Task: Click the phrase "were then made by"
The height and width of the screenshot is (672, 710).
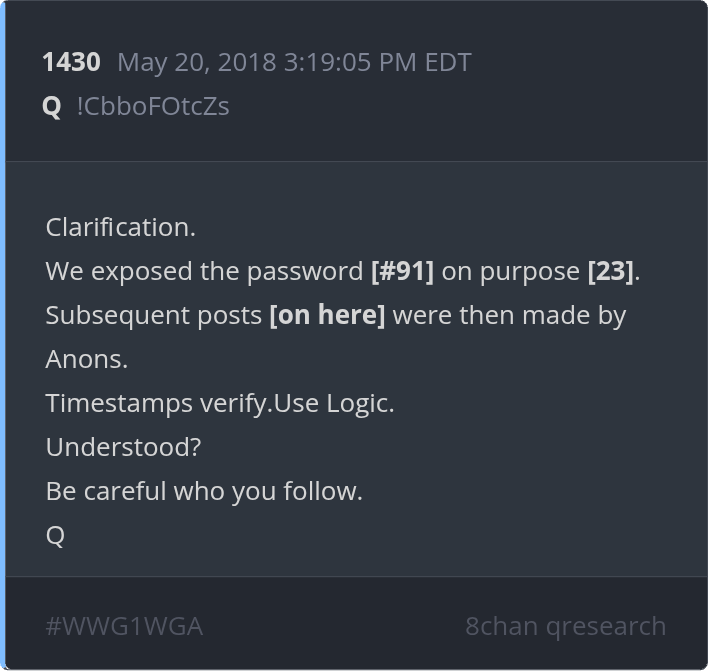Action: click(509, 315)
